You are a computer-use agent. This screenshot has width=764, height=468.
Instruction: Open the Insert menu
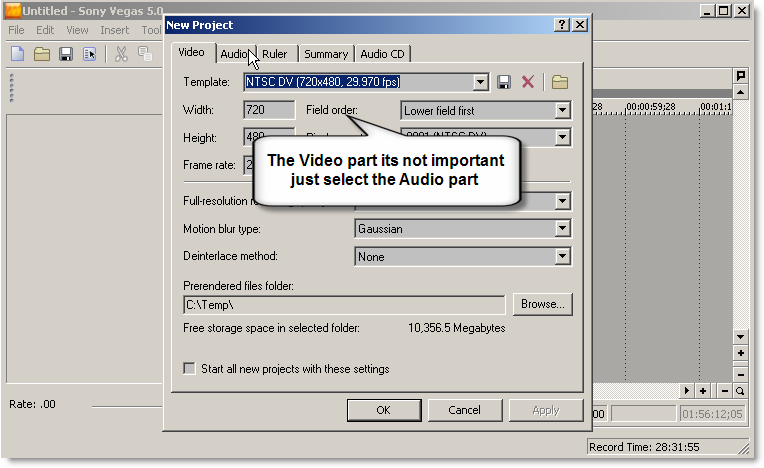tap(115, 30)
